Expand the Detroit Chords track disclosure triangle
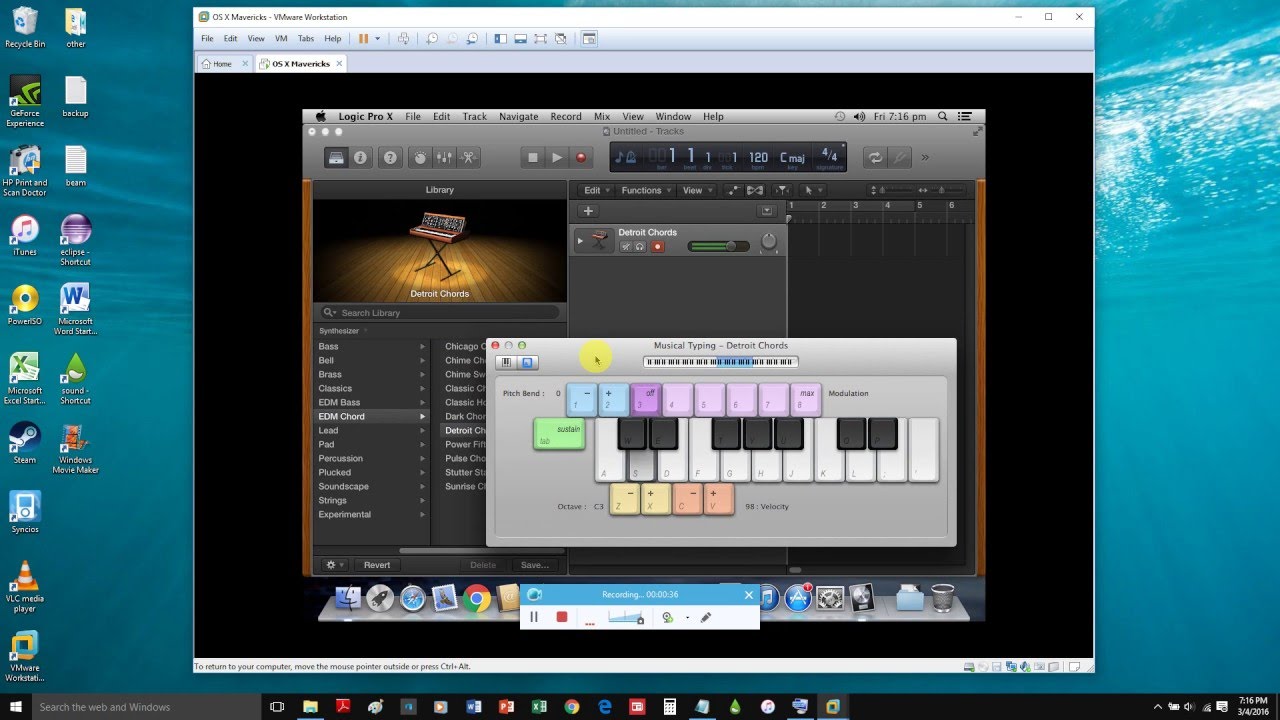The width and height of the screenshot is (1280, 720). coord(579,240)
